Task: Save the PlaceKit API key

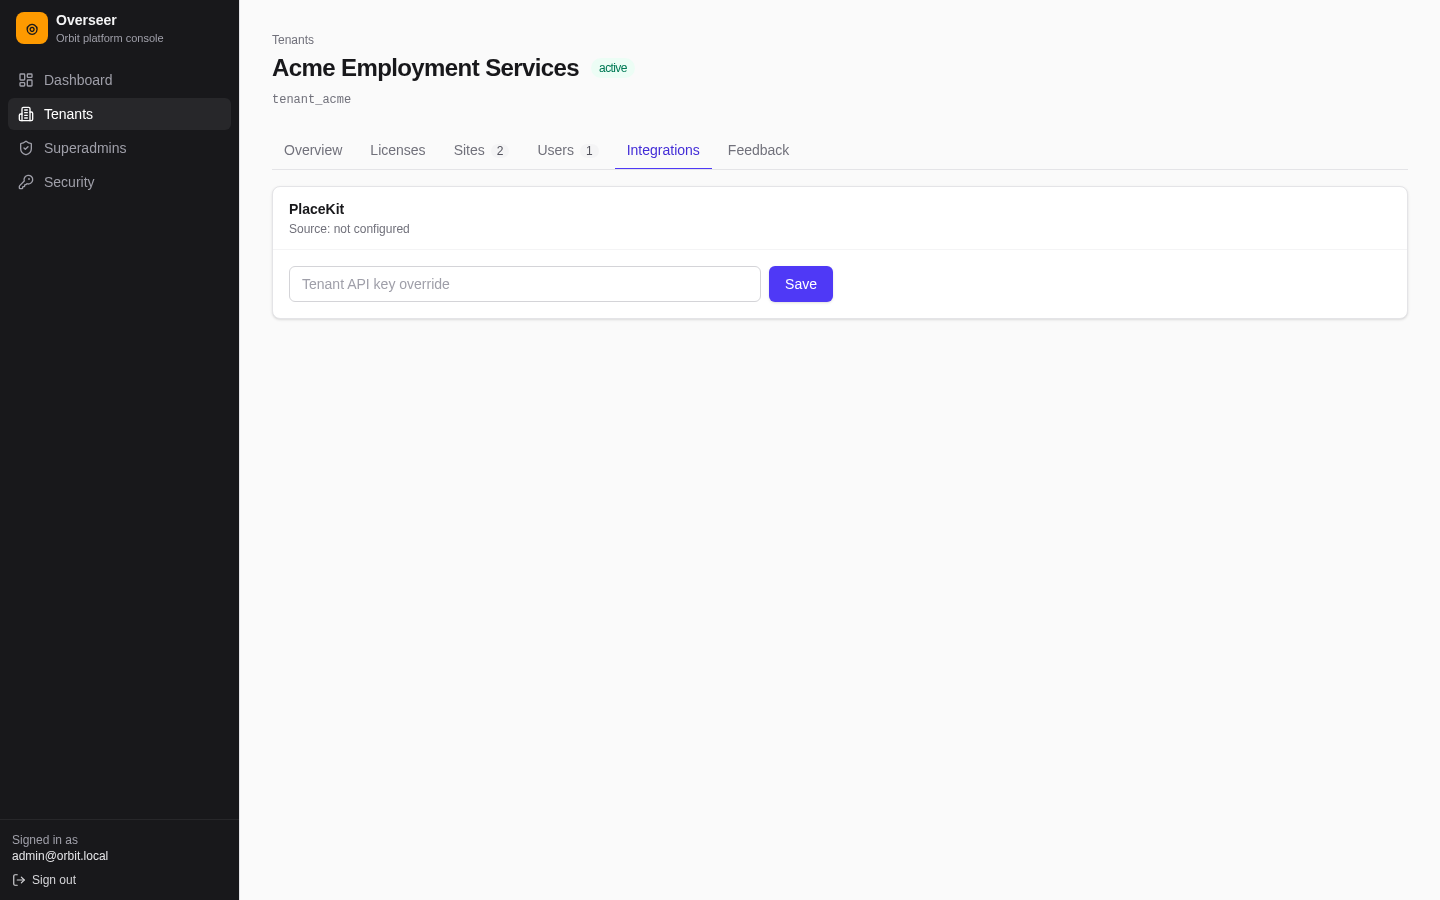Action: (801, 284)
